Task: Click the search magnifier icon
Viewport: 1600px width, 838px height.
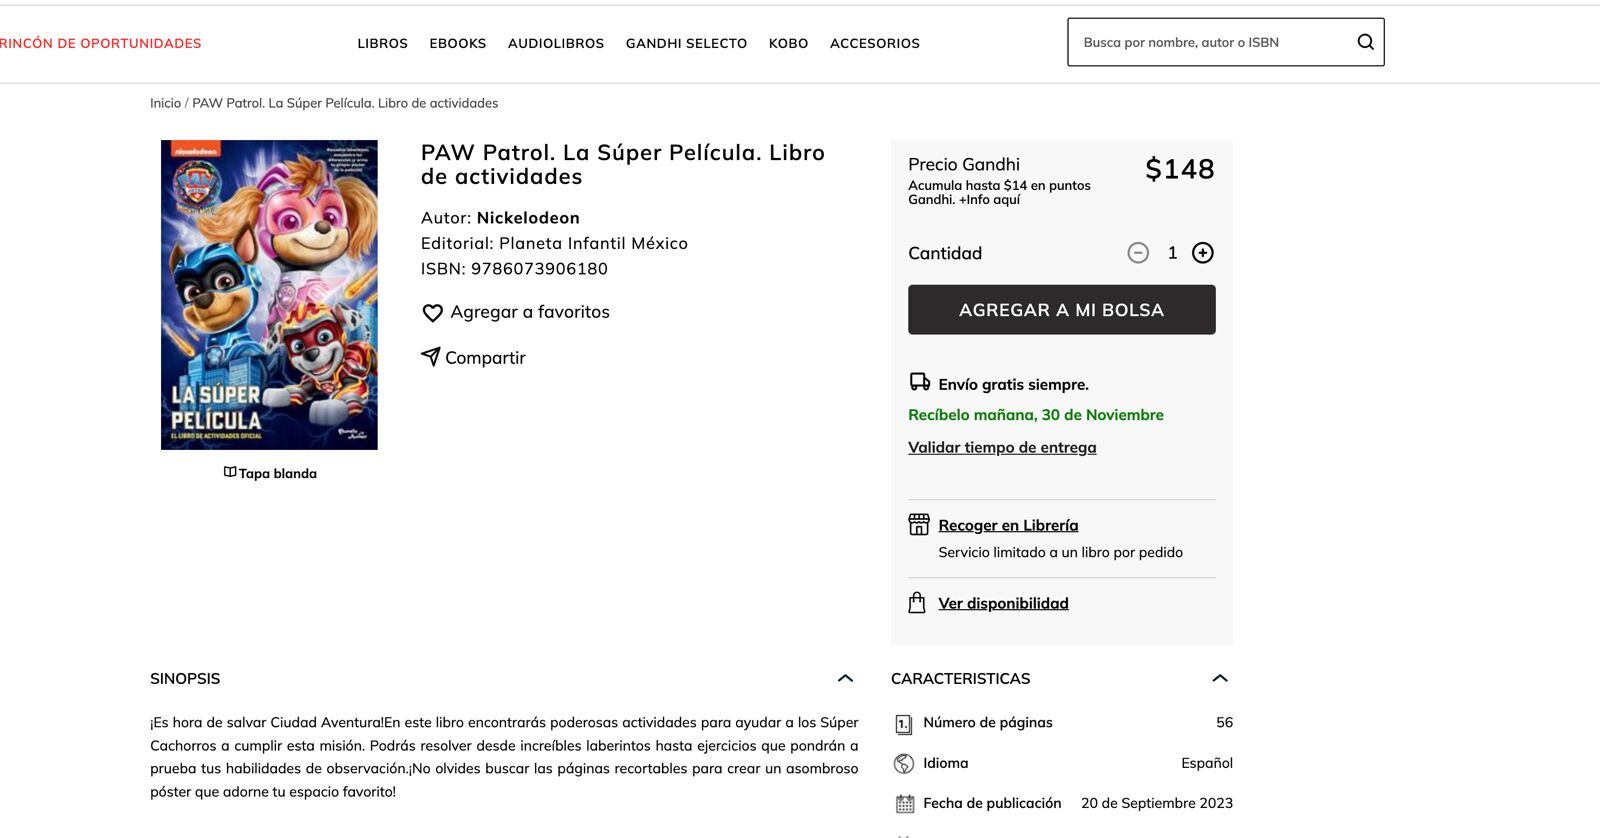Action: [1365, 42]
